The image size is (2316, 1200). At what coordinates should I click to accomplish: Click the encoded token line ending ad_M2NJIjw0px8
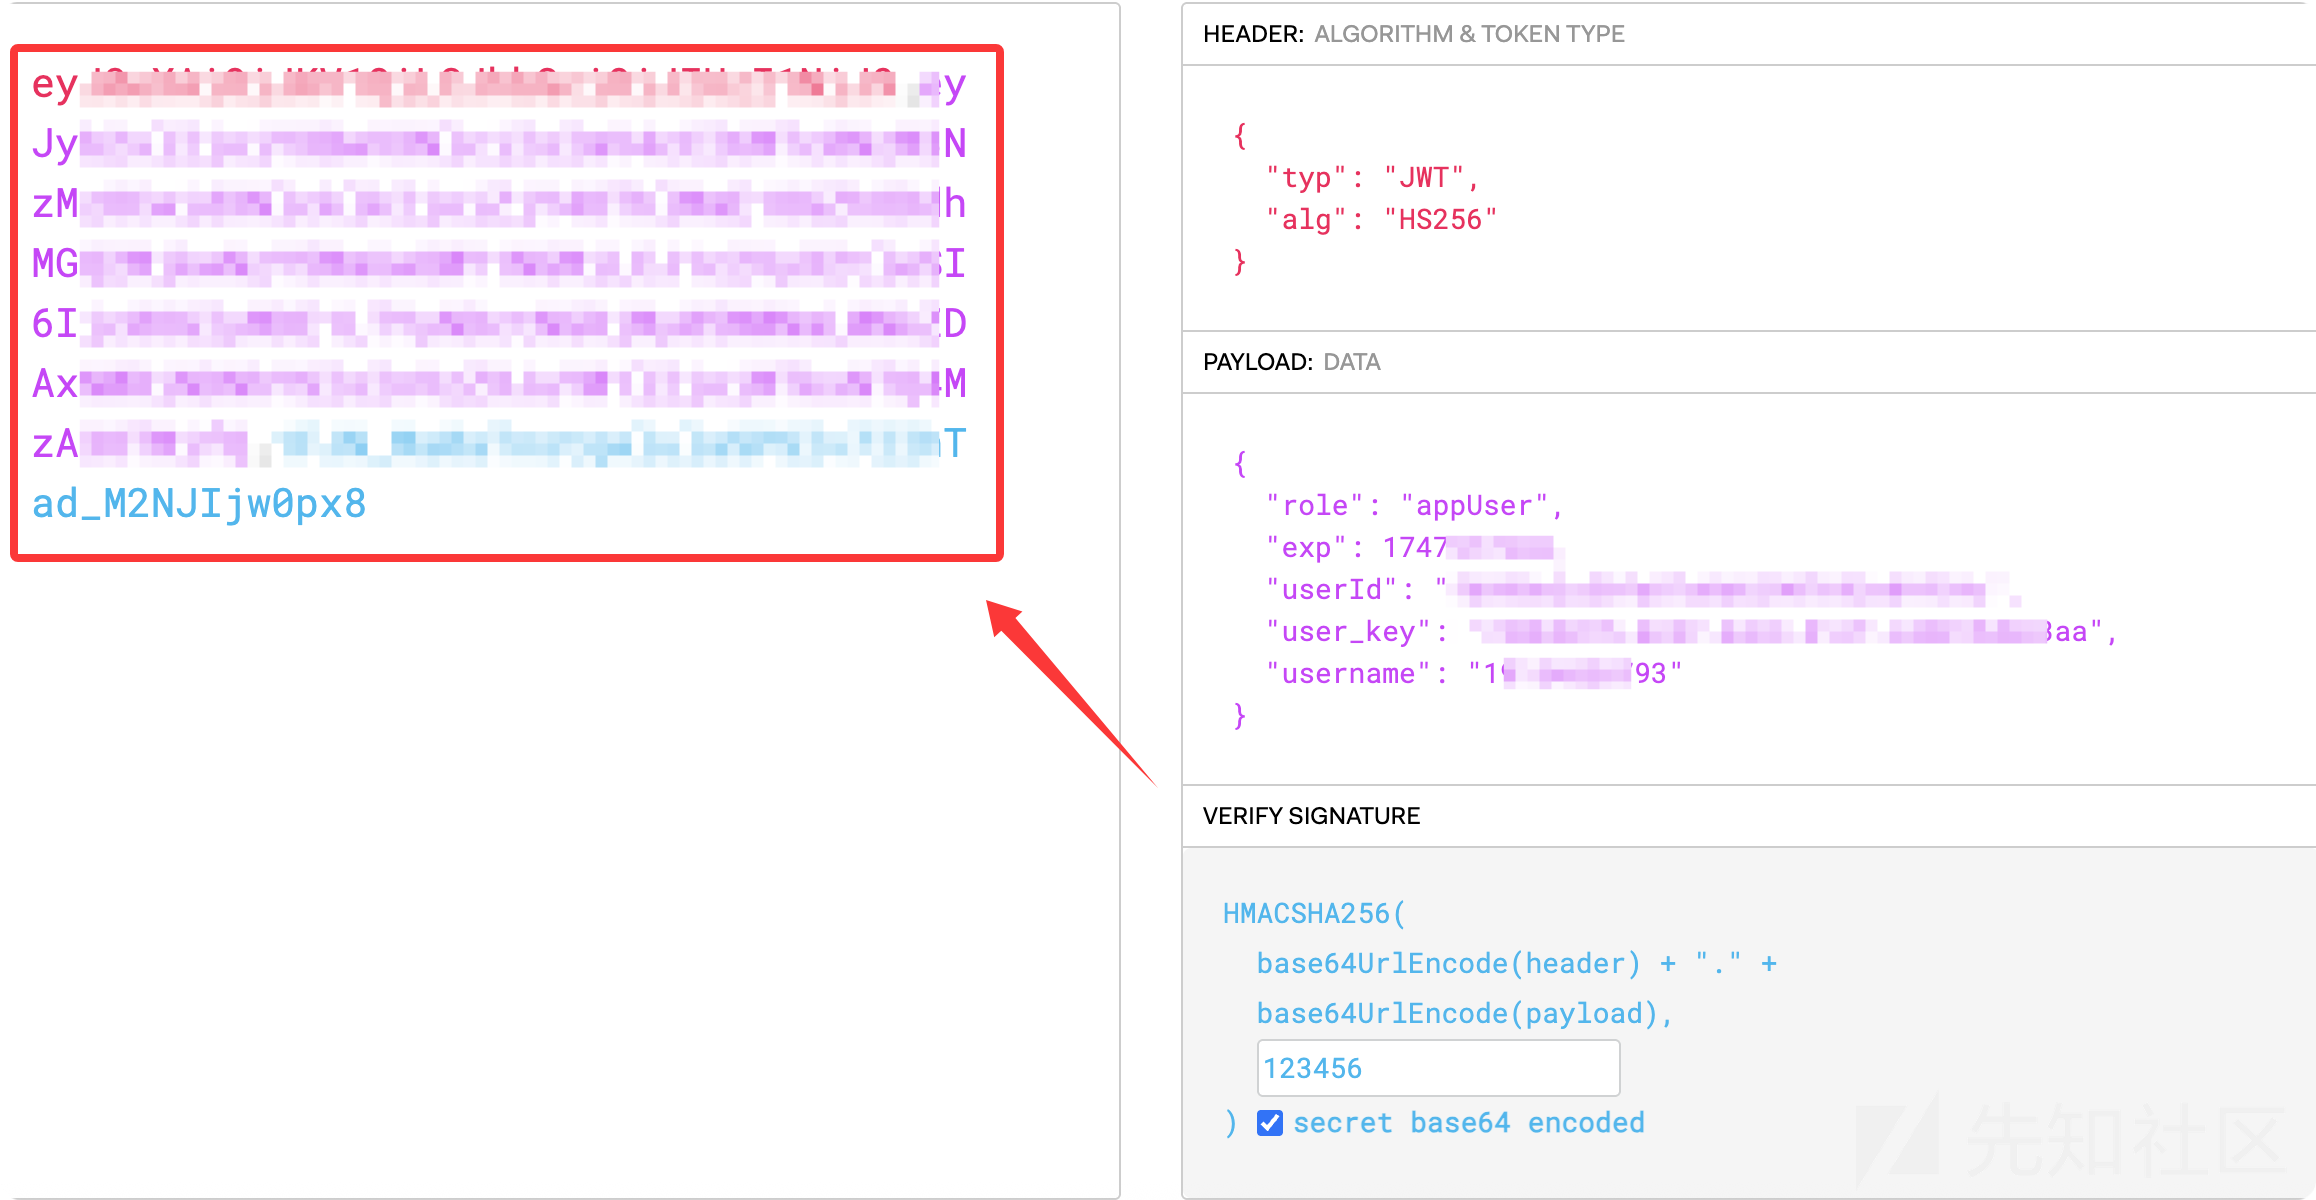click(199, 504)
